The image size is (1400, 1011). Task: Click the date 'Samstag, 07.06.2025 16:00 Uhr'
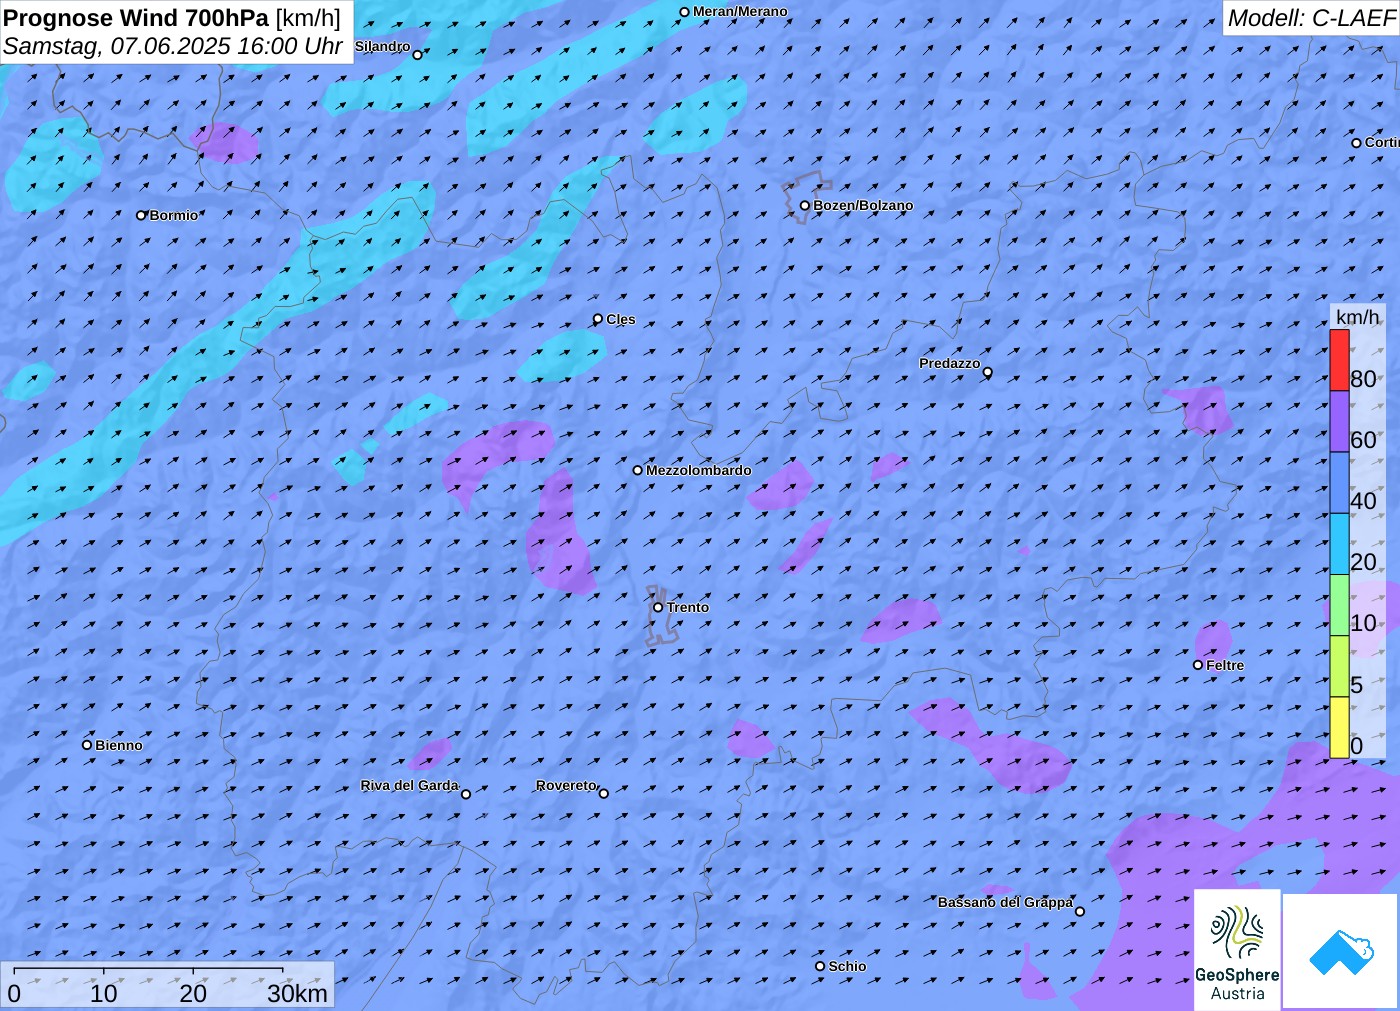pyautogui.click(x=173, y=46)
